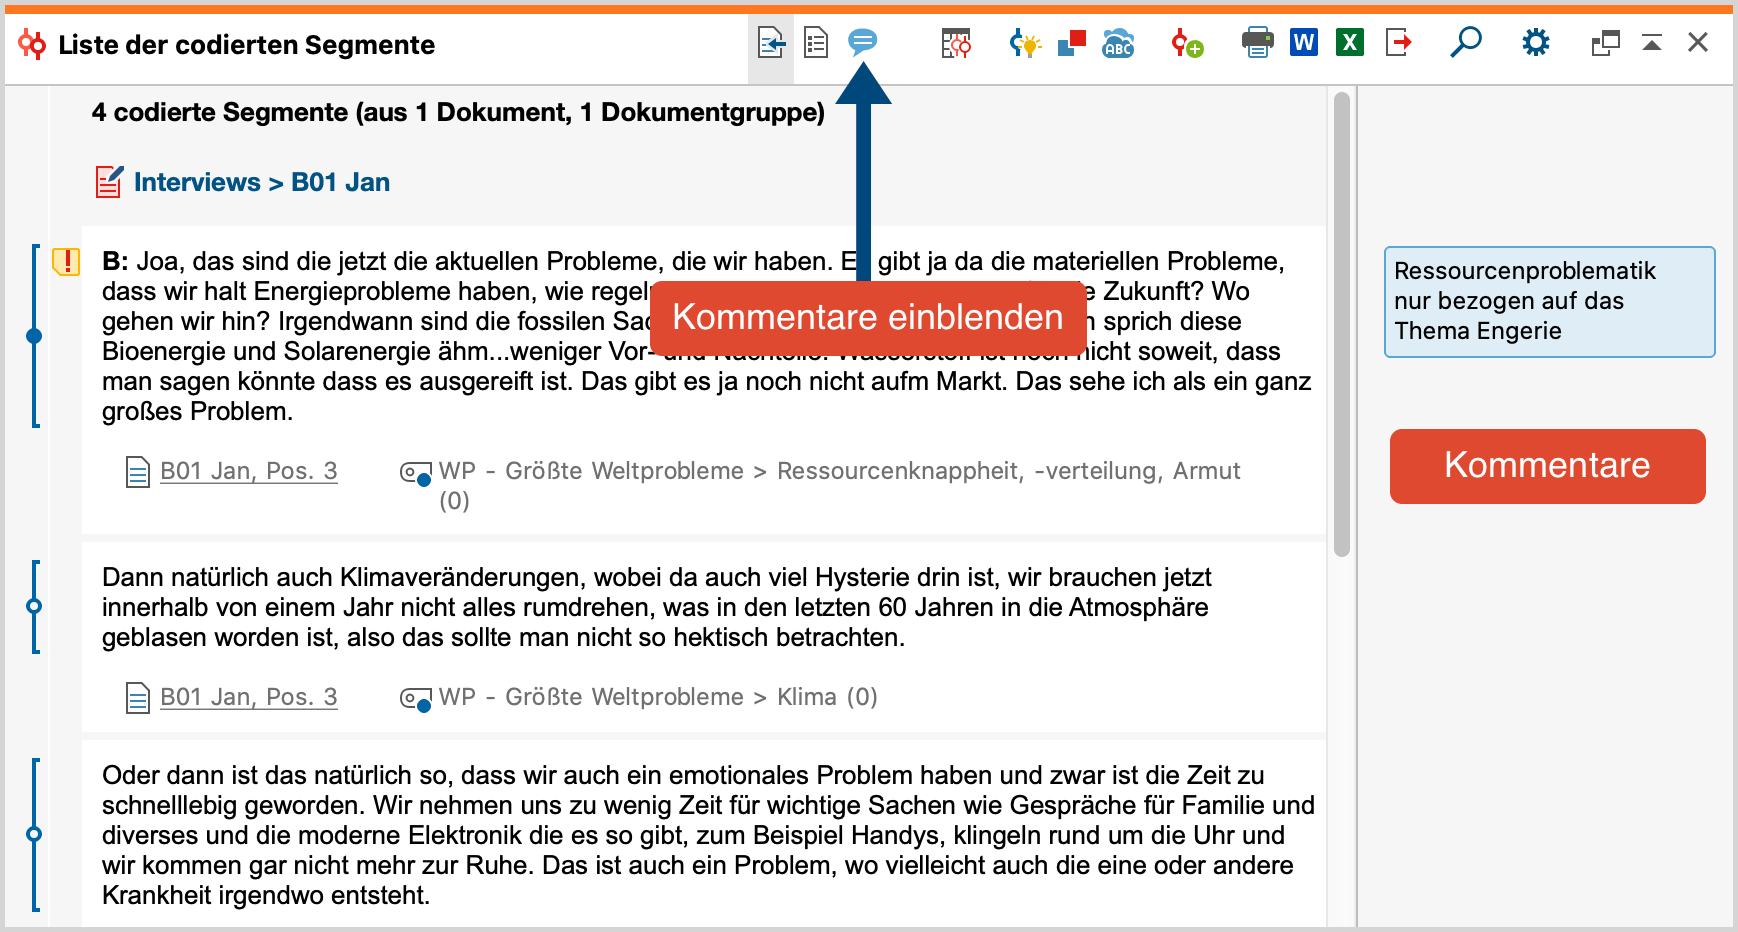Select code label WP - Größte Weltprobleme > Klima
1738x932 pixels.
point(658,697)
